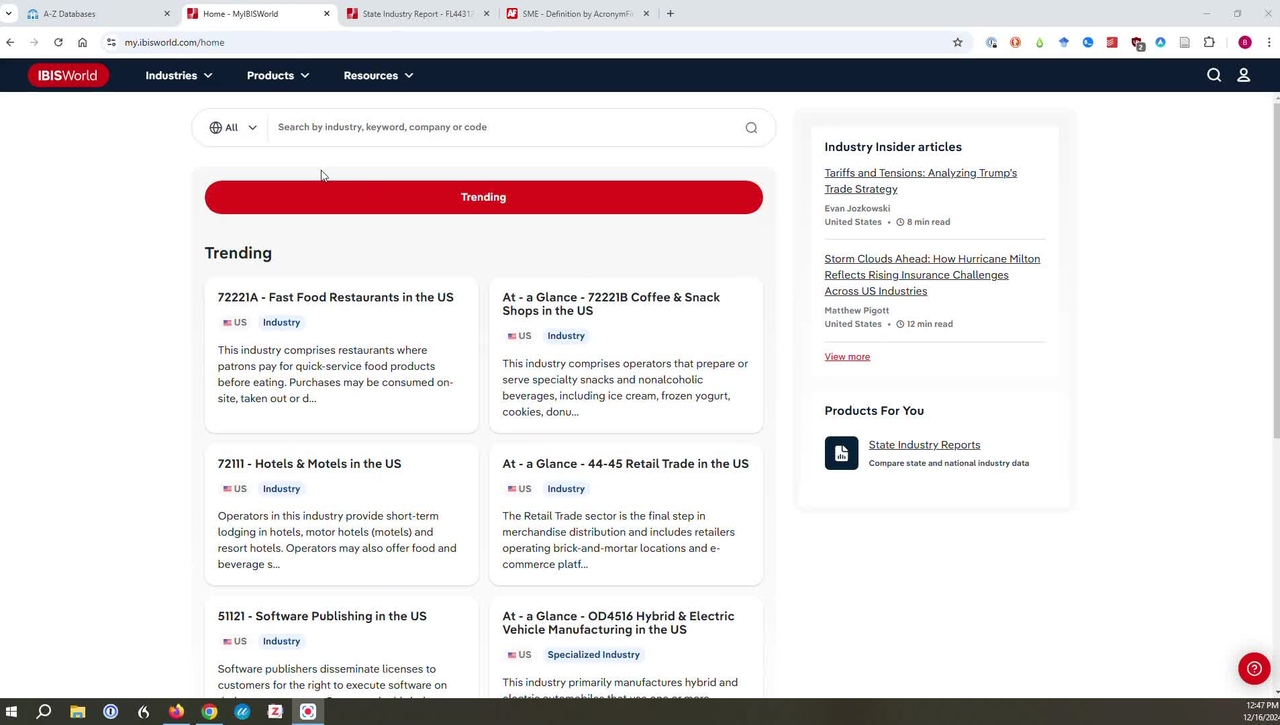
Task: Open the user account profile icon
Action: coord(1244,75)
